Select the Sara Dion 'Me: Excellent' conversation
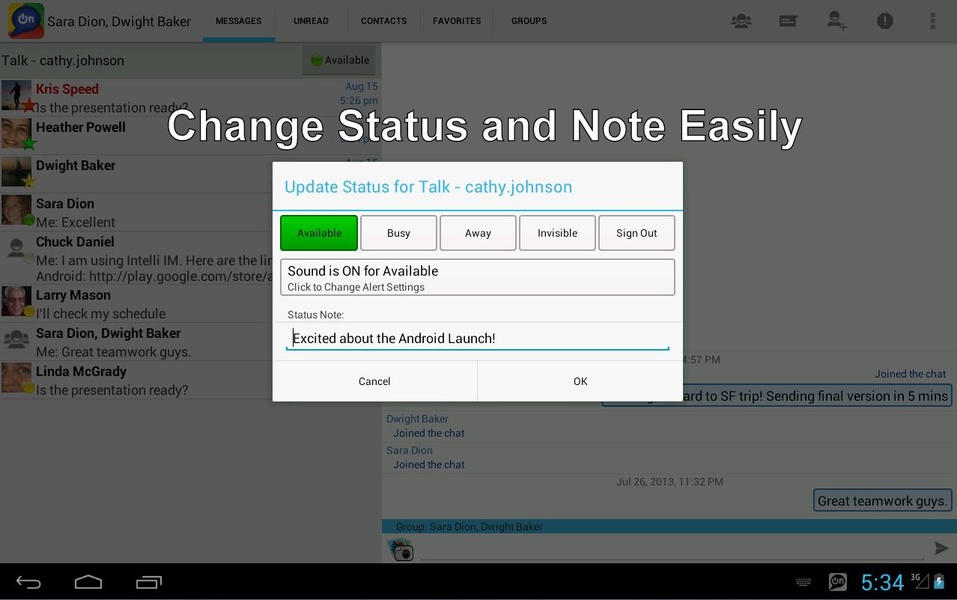Image resolution: width=957 pixels, height=600 pixels. click(190, 212)
